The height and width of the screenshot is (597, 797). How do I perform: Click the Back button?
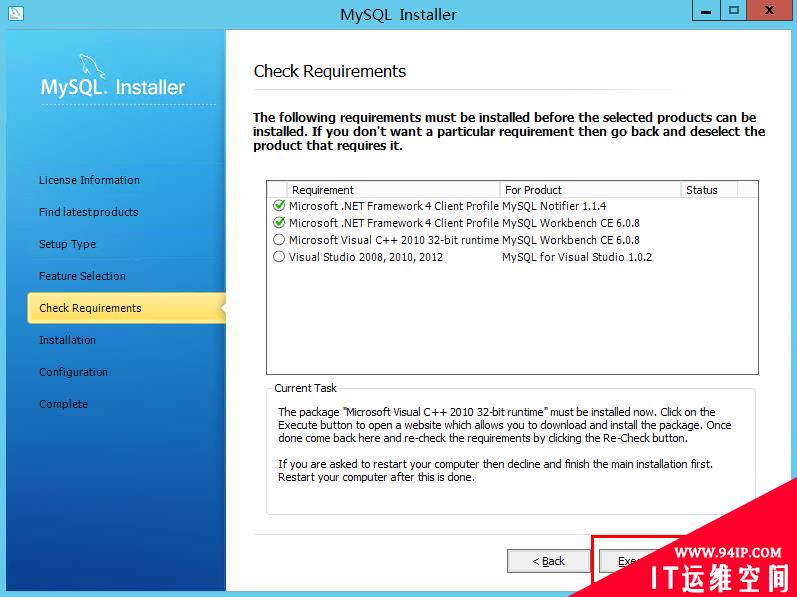[548, 561]
